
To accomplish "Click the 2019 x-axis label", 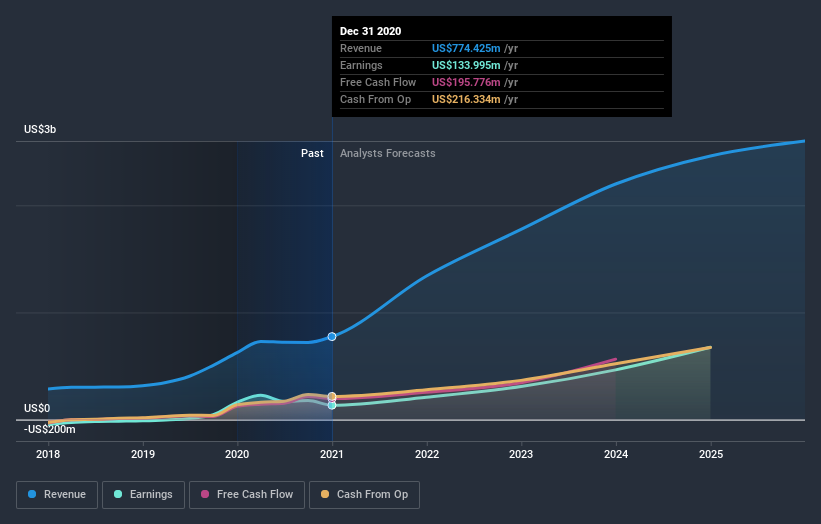I will (143, 454).
